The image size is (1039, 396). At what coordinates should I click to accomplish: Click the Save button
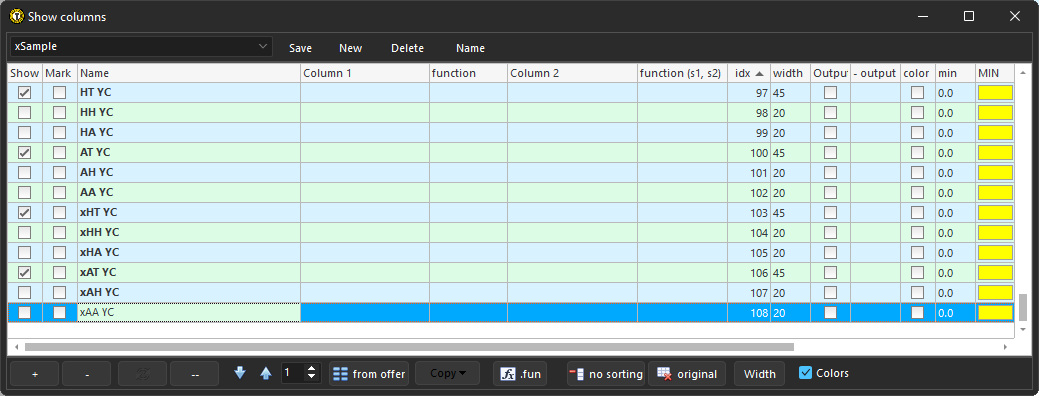(300, 48)
